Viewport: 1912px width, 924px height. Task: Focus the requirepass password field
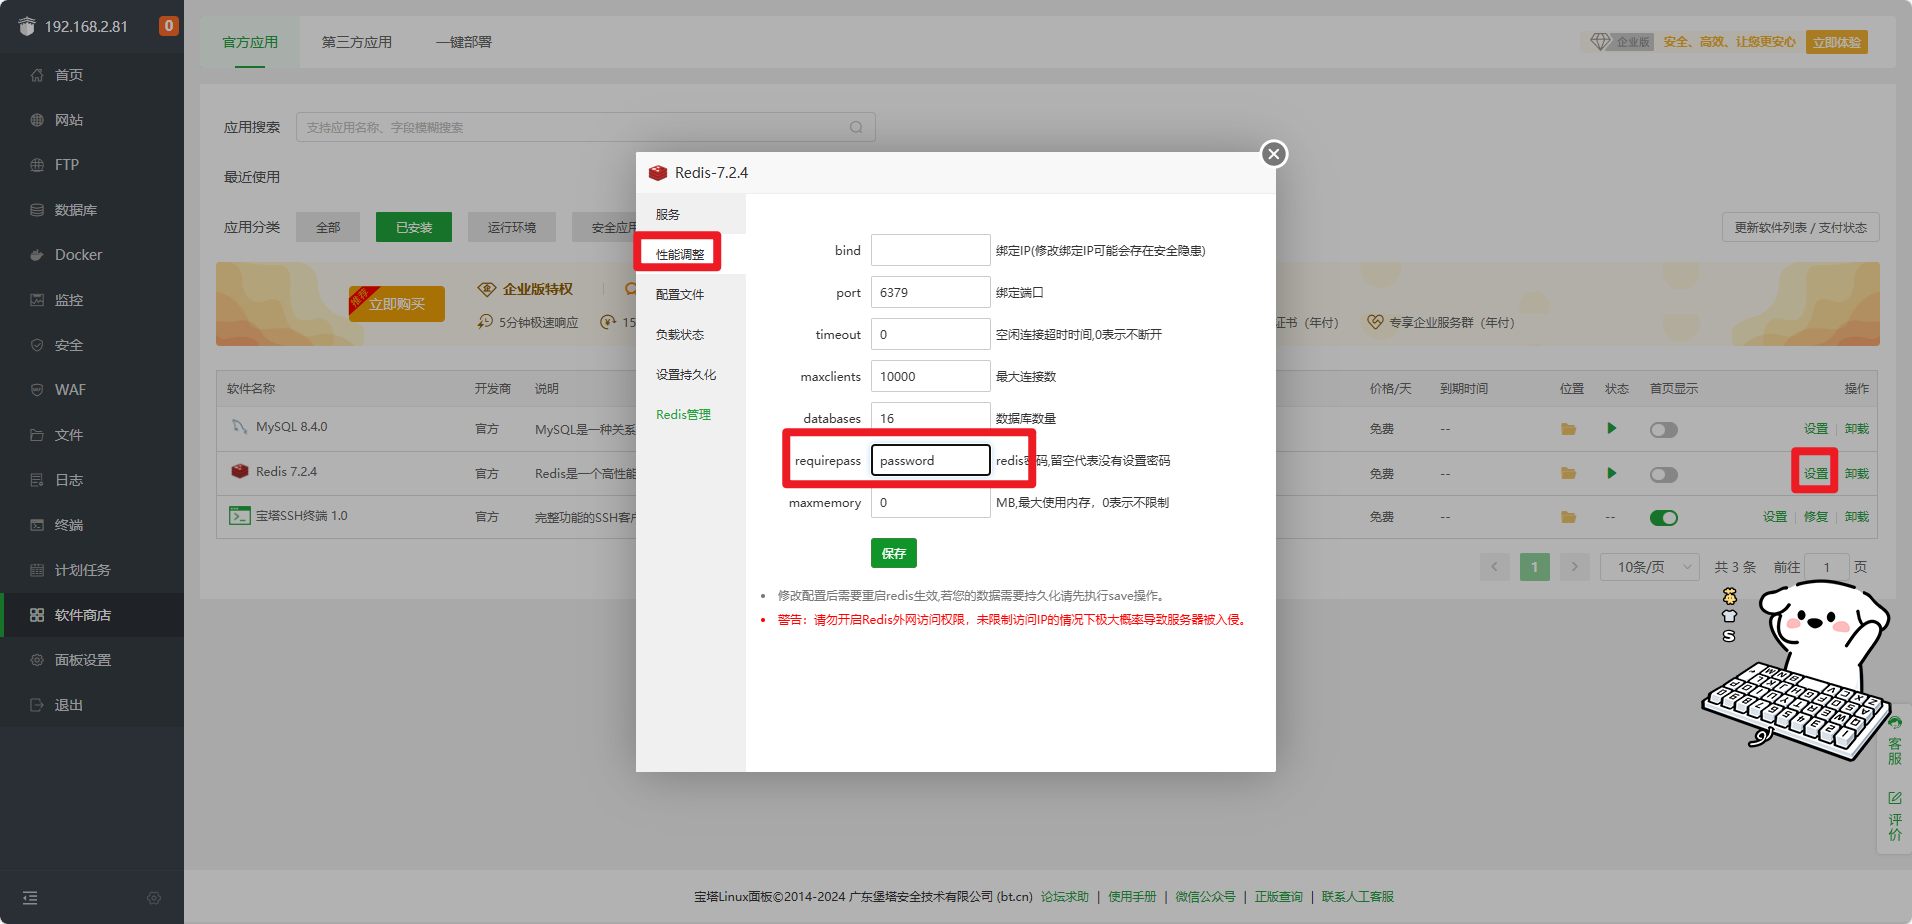[931, 460]
